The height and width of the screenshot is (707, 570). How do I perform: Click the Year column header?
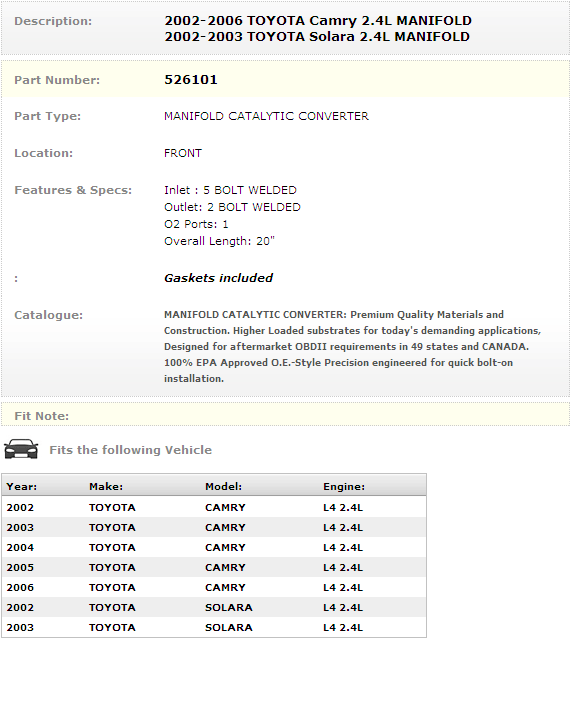tap(22, 487)
